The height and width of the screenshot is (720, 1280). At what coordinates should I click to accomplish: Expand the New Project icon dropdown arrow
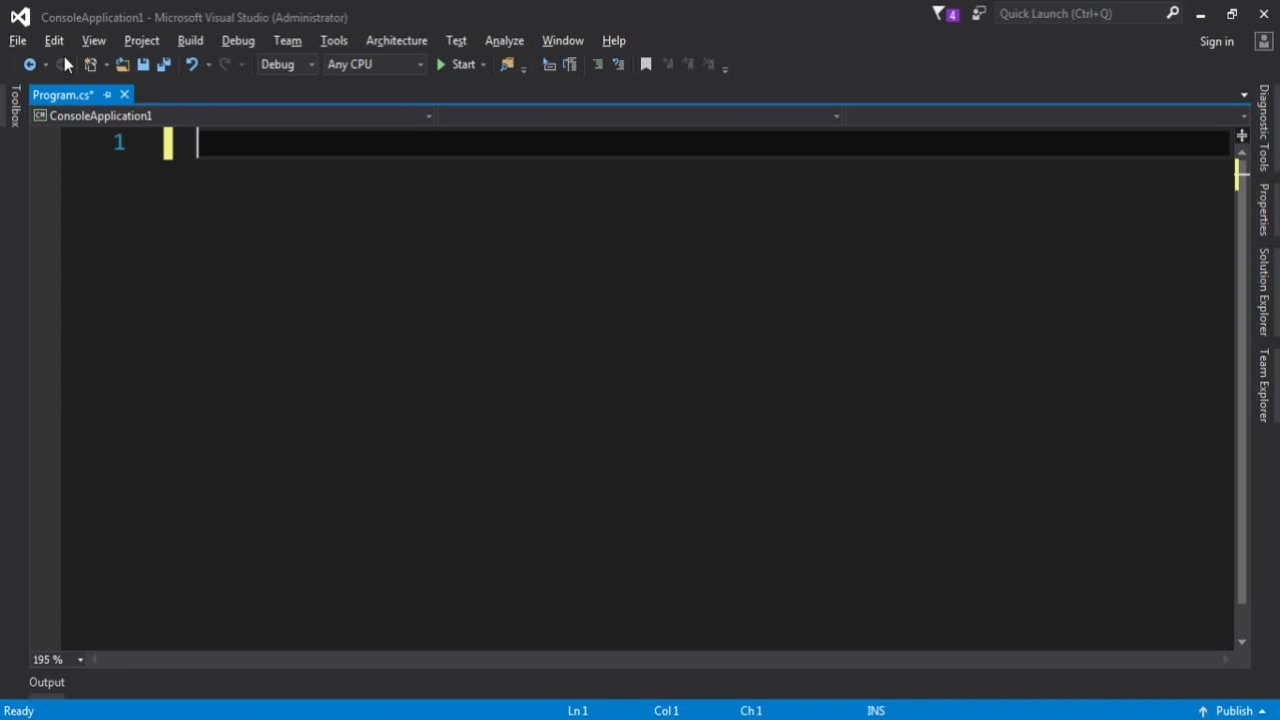pyautogui.click(x=106, y=65)
